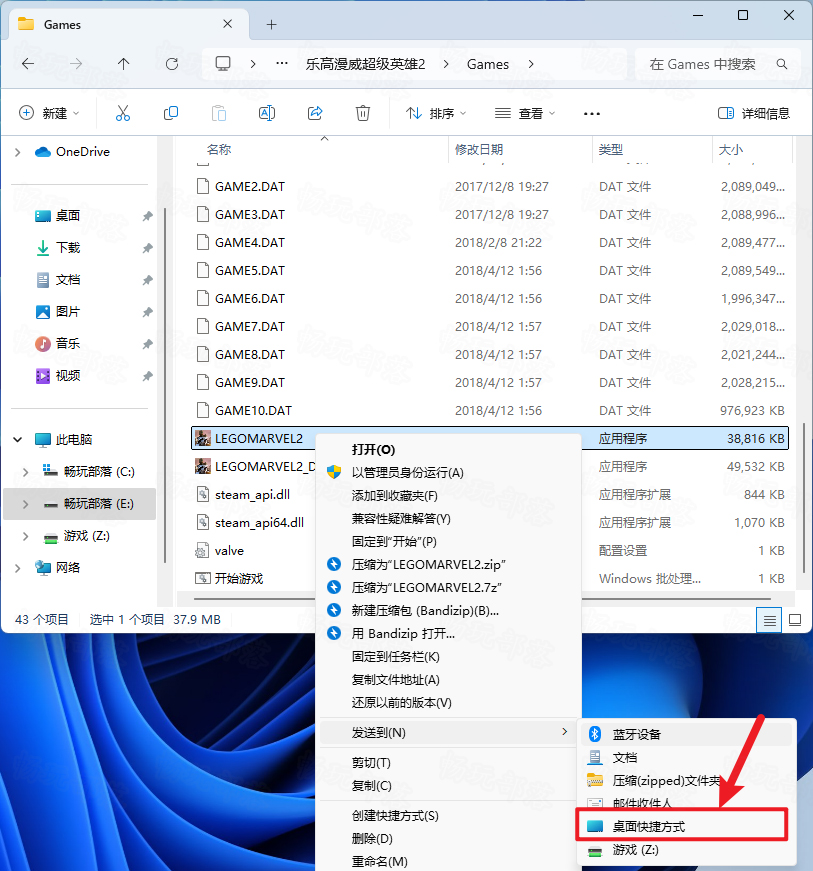Open the 排序 sort dropdown

(436, 113)
